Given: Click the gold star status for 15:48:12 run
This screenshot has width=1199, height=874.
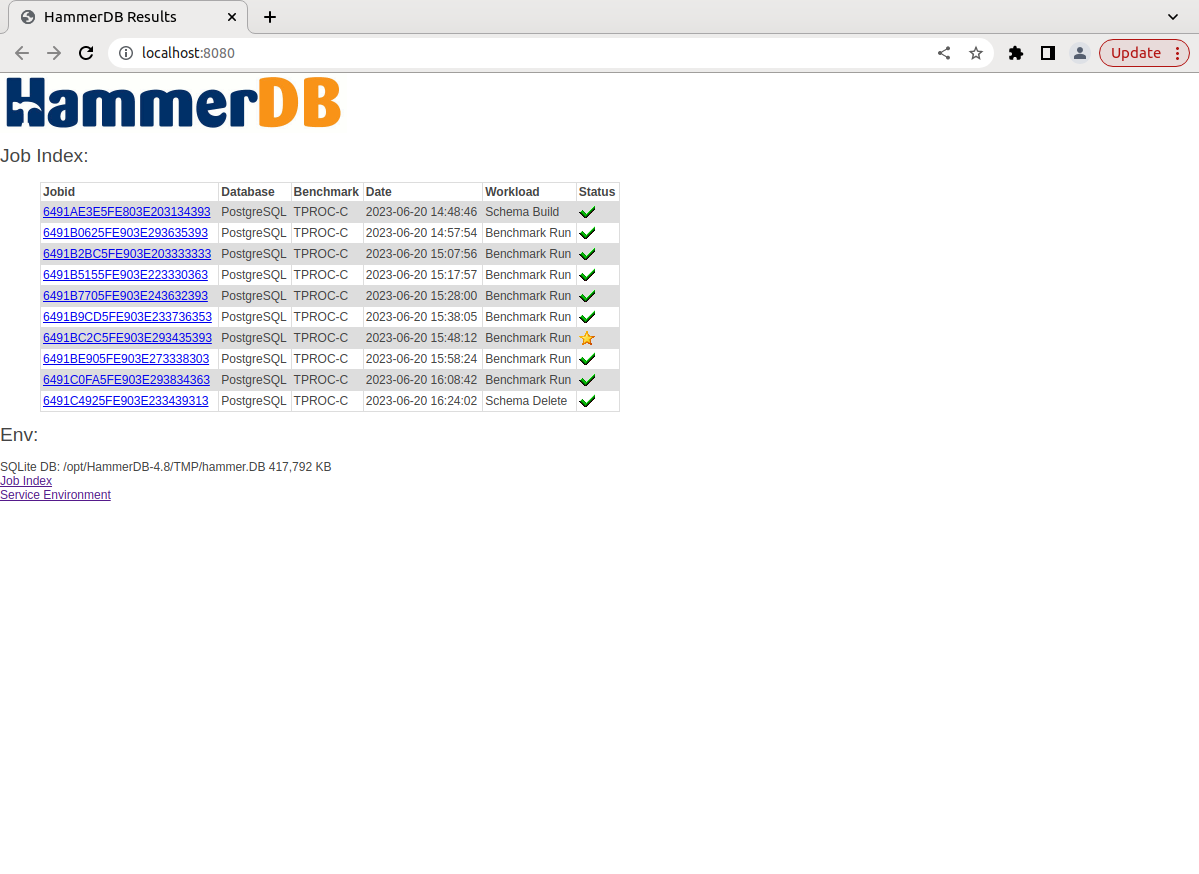Looking at the screenshot, I should [x=587, y=338].
